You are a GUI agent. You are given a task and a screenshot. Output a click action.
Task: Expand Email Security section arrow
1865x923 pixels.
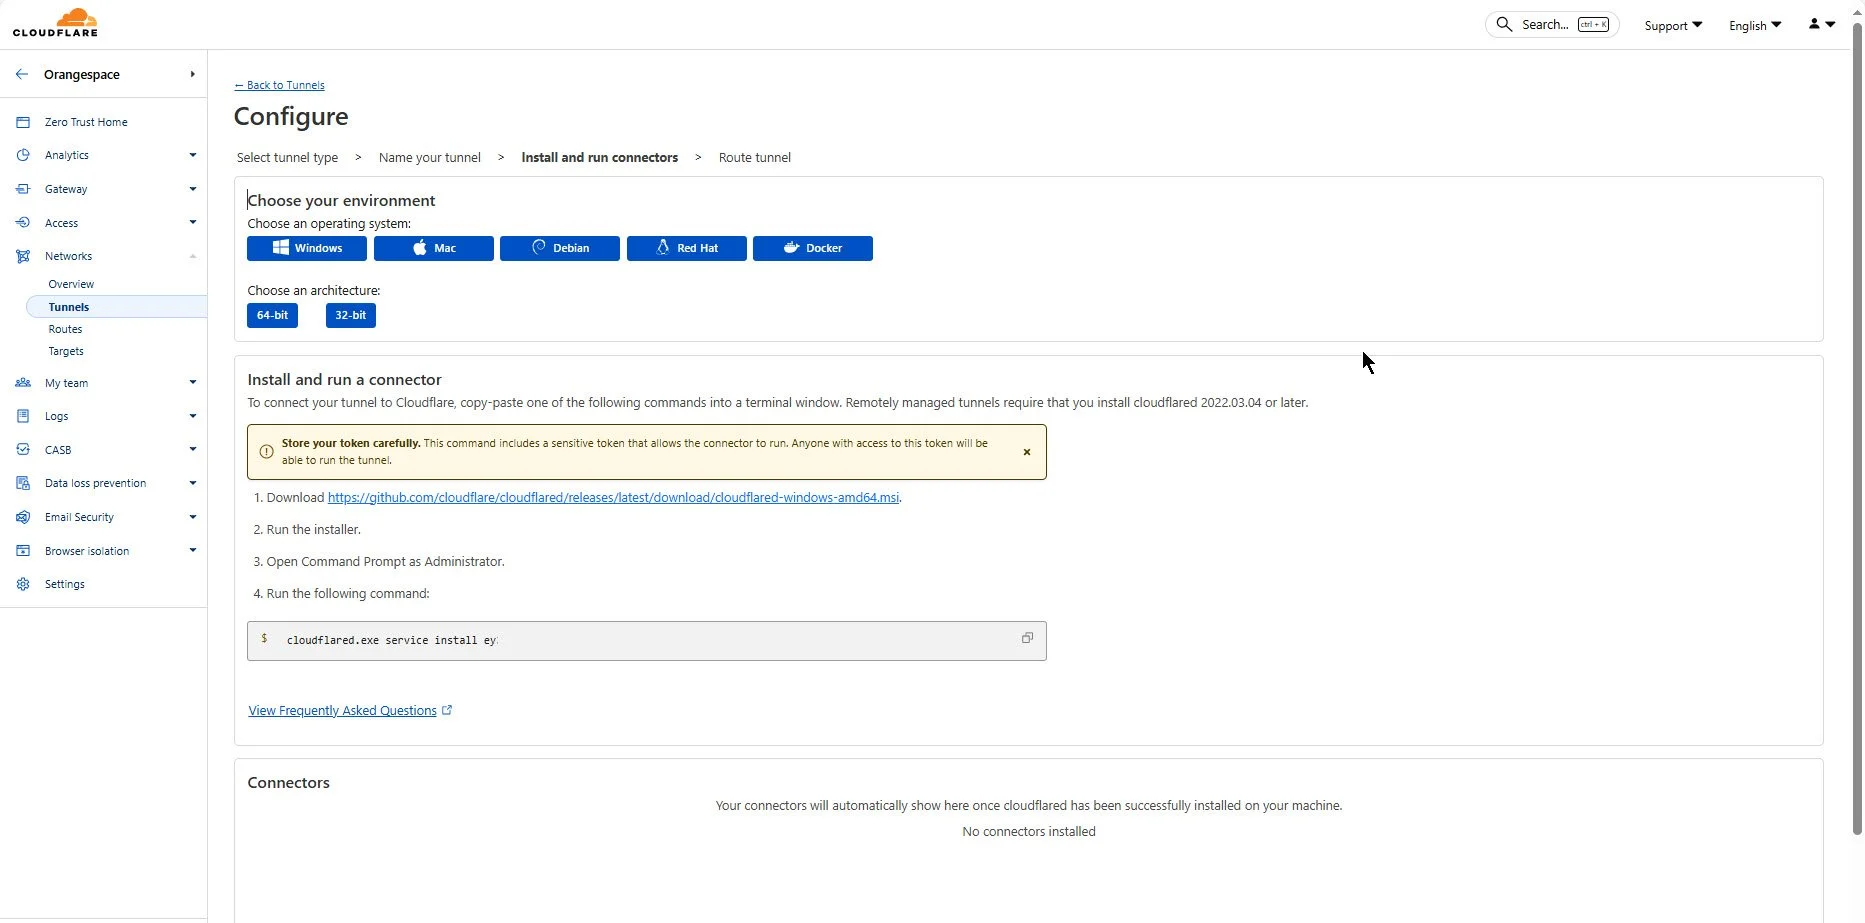(x=193, y=517)
